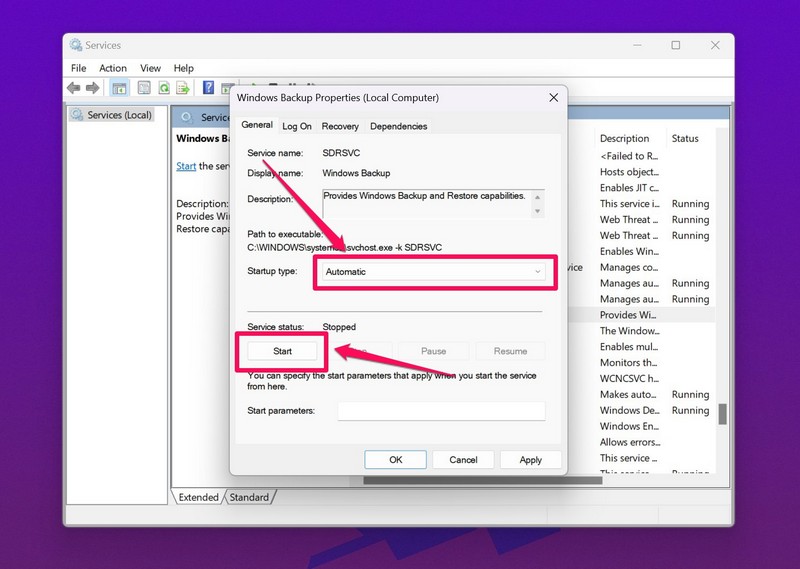Open the blue Help toolbar icon
800x569 pixels.
coord(209,88)
